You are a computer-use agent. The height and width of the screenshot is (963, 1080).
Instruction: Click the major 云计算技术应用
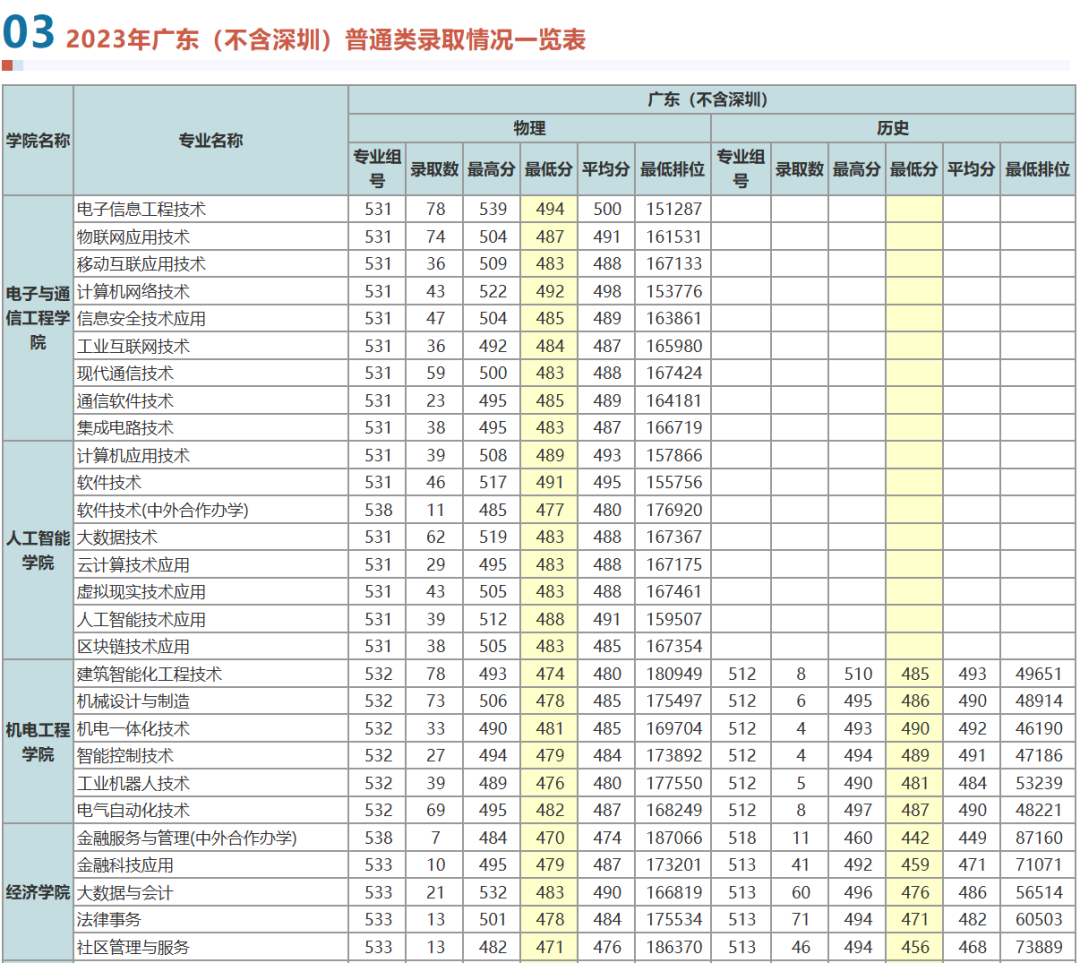(133, 565)
